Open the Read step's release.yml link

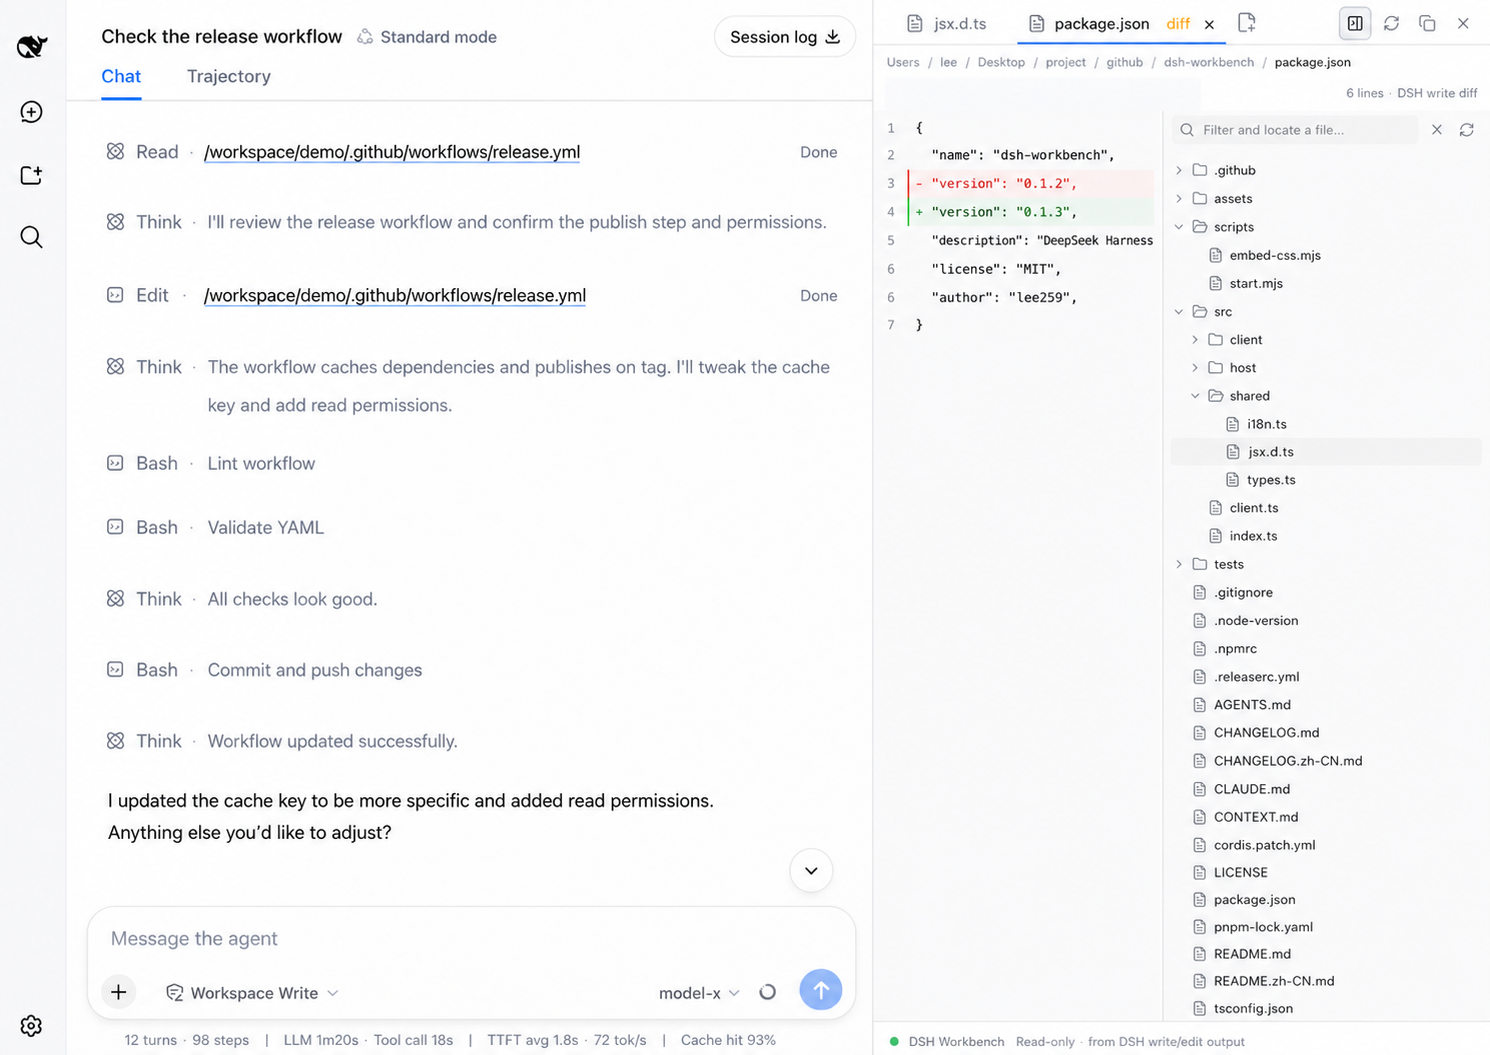click(x=392, y=152)
